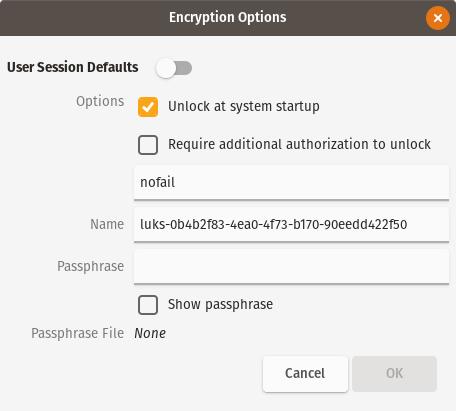Close the Encryption Options dialog
456x411 pixels.
(x=438, y=18)
